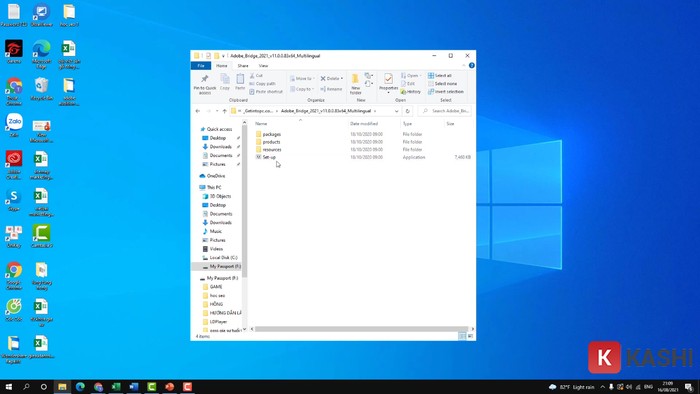The image size is (700, 394).
Task: Click Select all in ribbon
Action: click(x=440, y=76)
